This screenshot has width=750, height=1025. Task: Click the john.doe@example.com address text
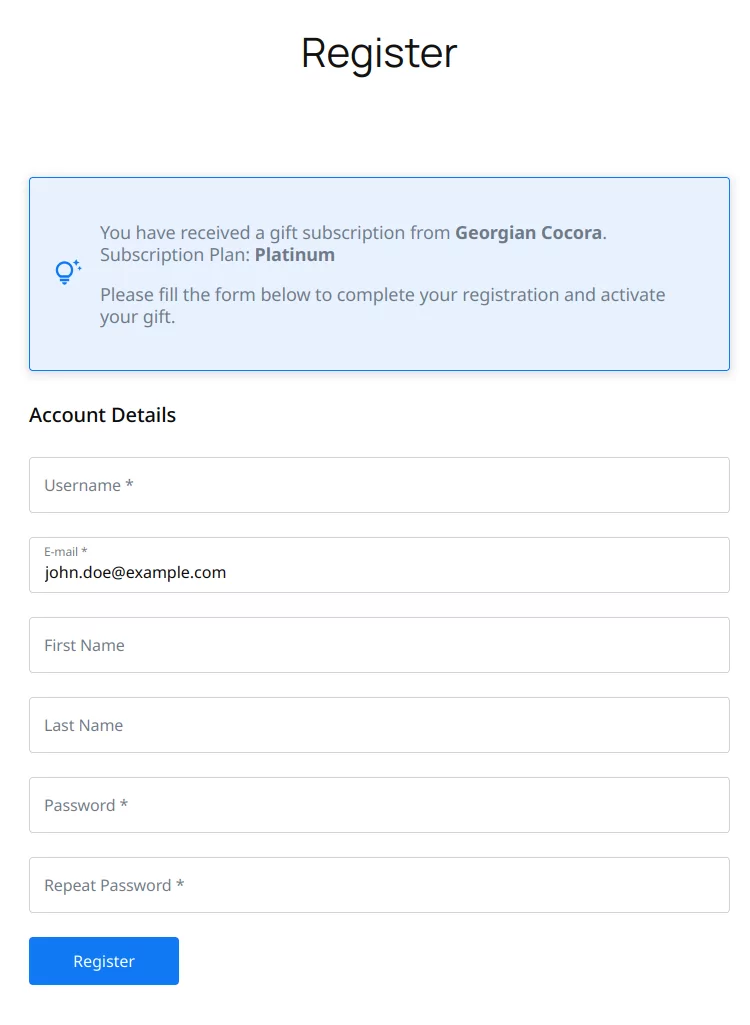pyautogui.click(x=135, y=573)
